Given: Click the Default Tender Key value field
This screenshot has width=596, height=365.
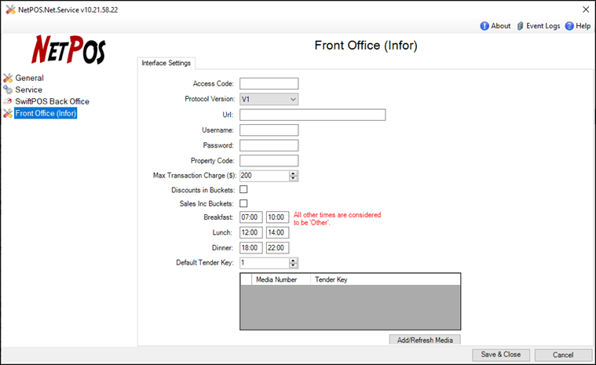Looking at the screenshot, I should 265,263.
